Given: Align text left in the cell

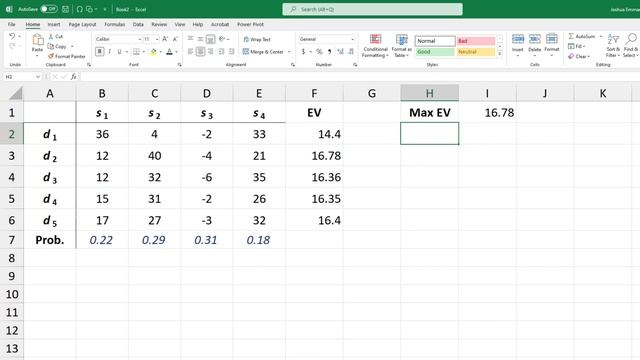Looking at the screenshot, I should (x=191, y=52).
